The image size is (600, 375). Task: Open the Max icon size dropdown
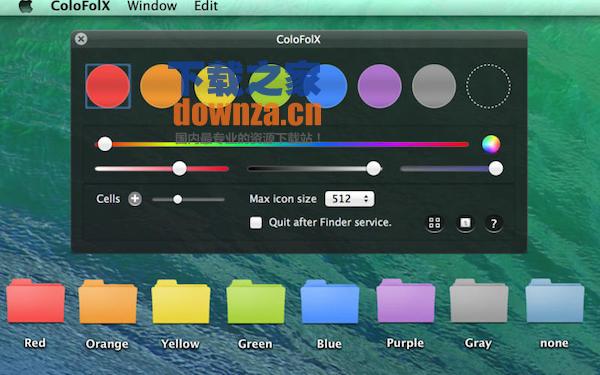click(x=349, y=199)
